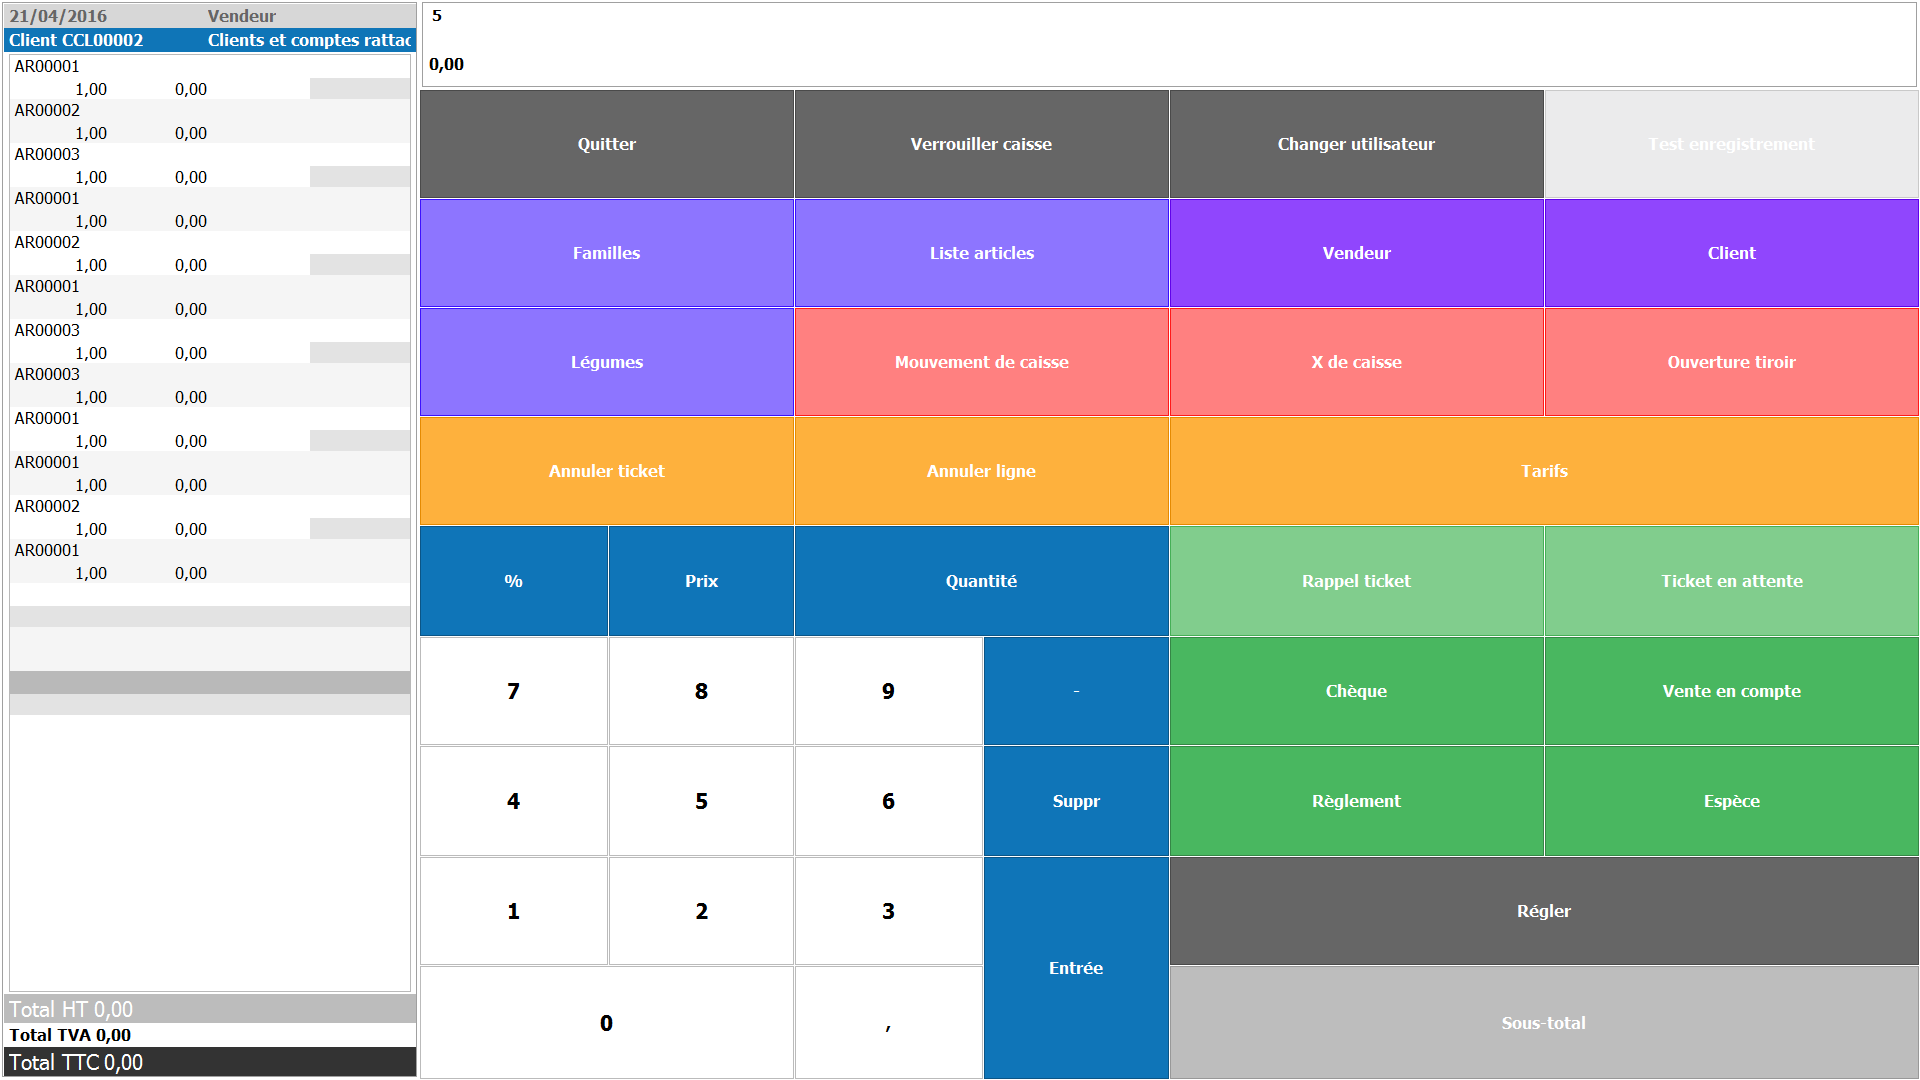Click the Régler button

point(1544,911)
